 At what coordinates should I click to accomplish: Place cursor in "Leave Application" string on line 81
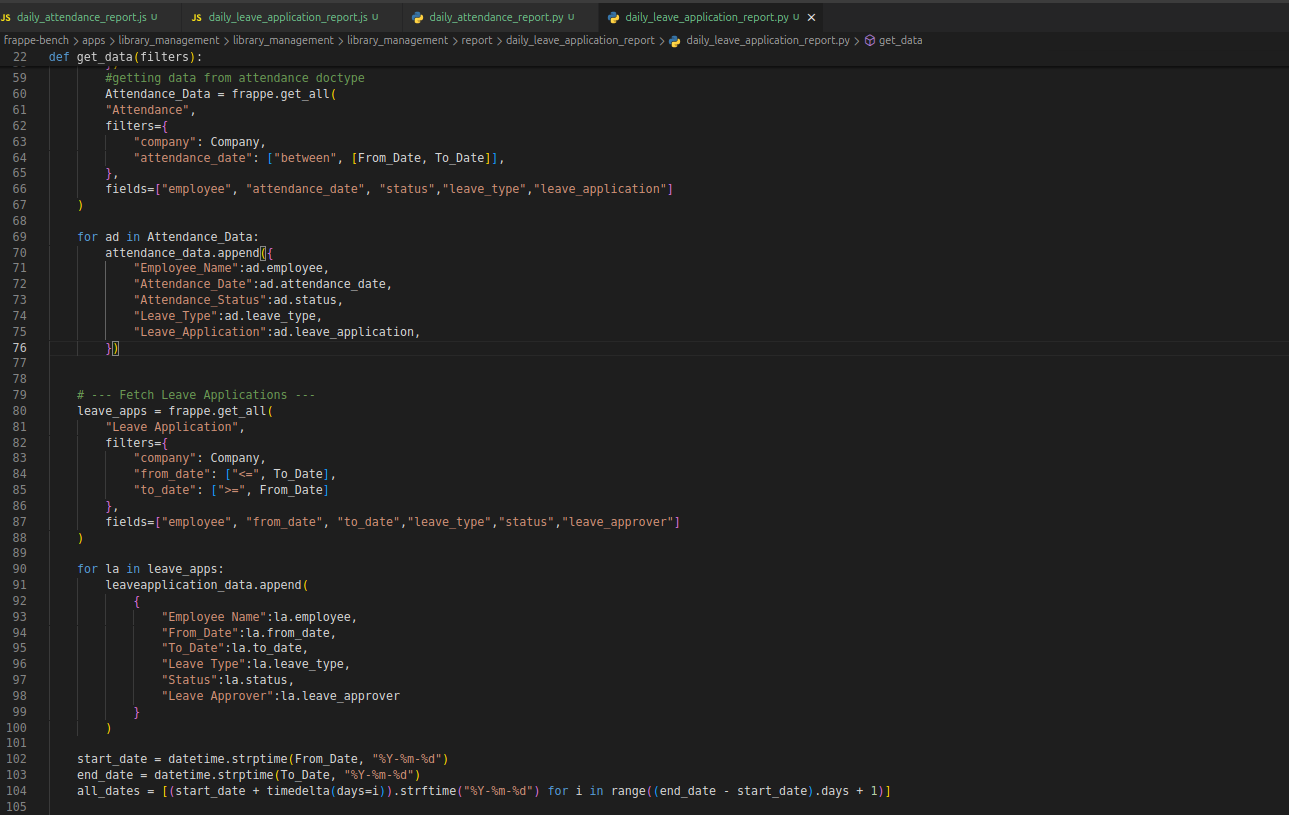(172, 427)
